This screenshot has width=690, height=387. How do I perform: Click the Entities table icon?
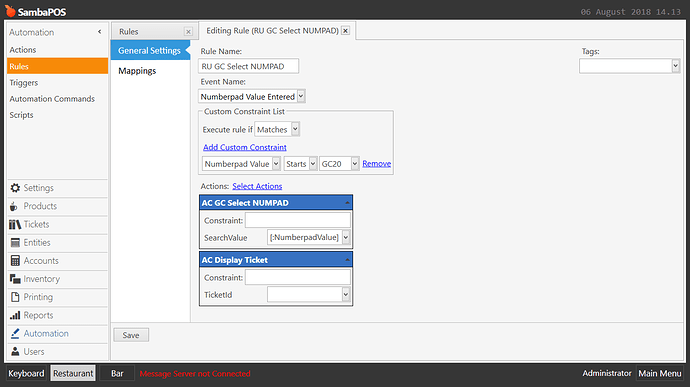tap(15, 243)
